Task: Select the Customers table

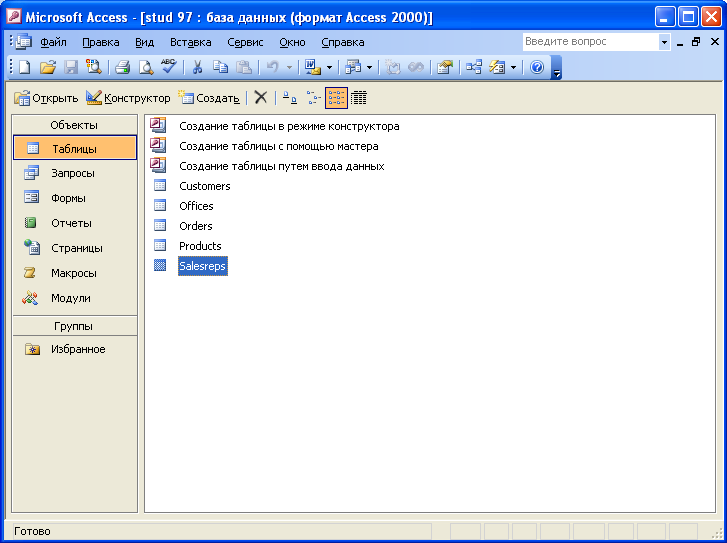Action: 204,186
